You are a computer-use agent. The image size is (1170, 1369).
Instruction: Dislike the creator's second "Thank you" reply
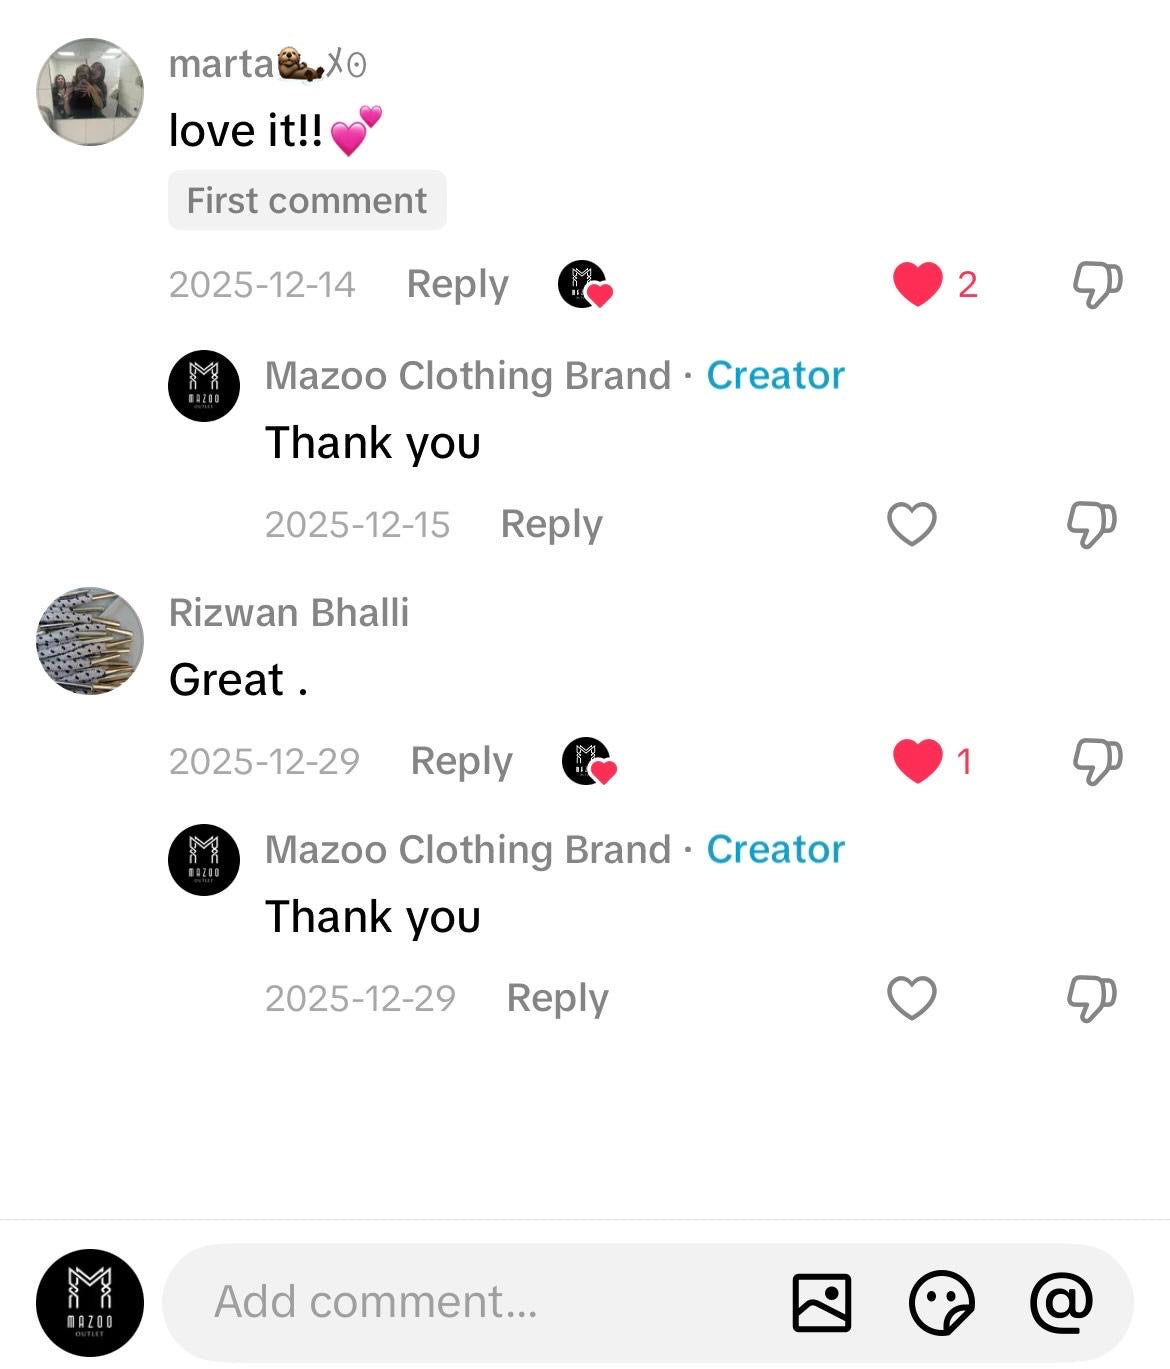pyautogui.click(x=1091, y=998)
